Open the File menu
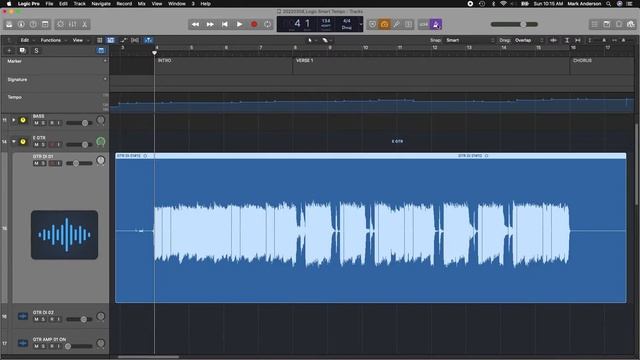640x360 pixels. point(49,4)
